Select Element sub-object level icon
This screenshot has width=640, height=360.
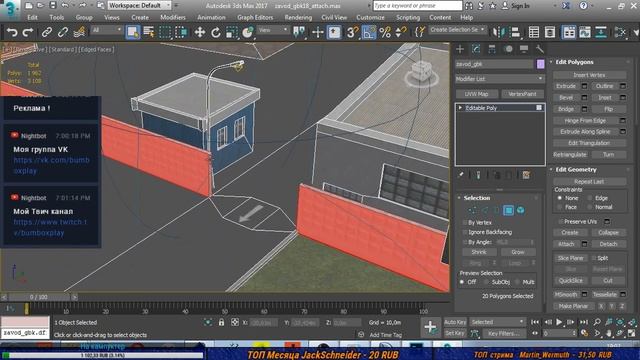[x=520, y=210]
